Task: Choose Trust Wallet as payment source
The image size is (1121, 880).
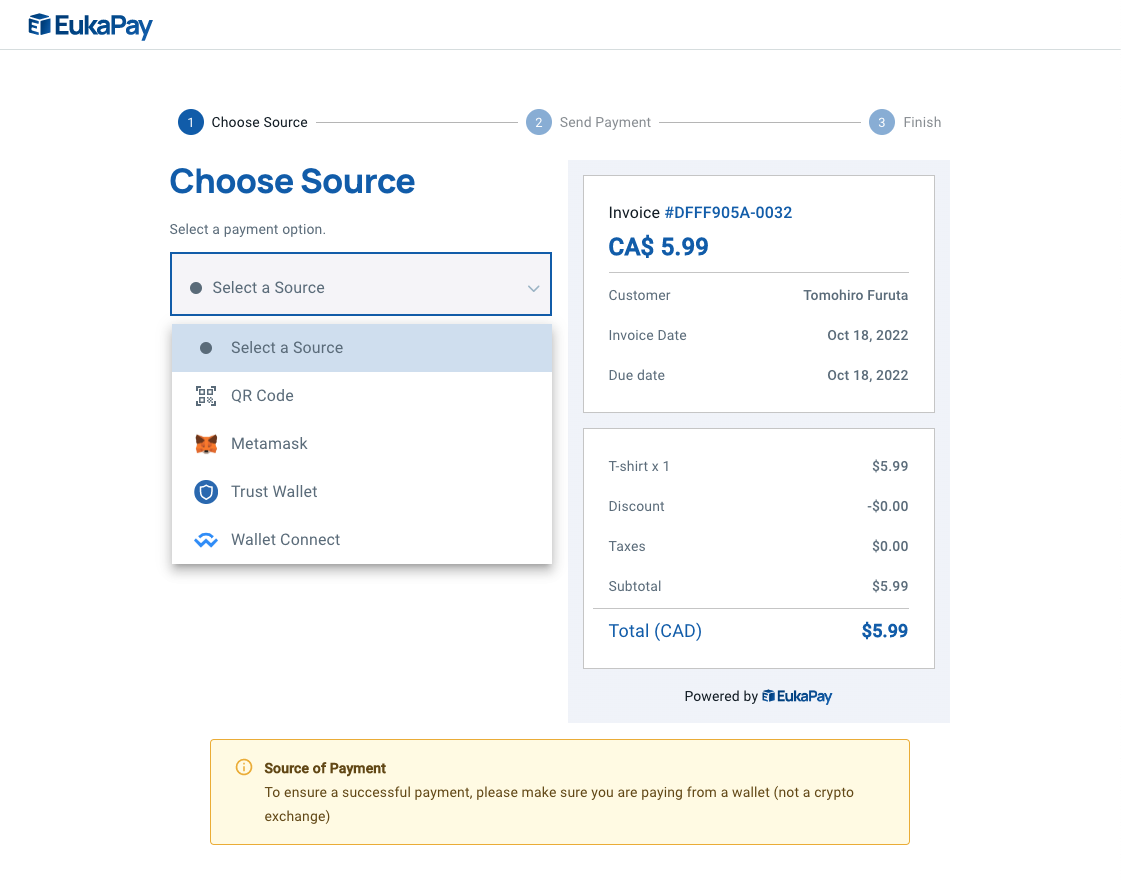Action: pyautogui.click(x=362, y=492)
